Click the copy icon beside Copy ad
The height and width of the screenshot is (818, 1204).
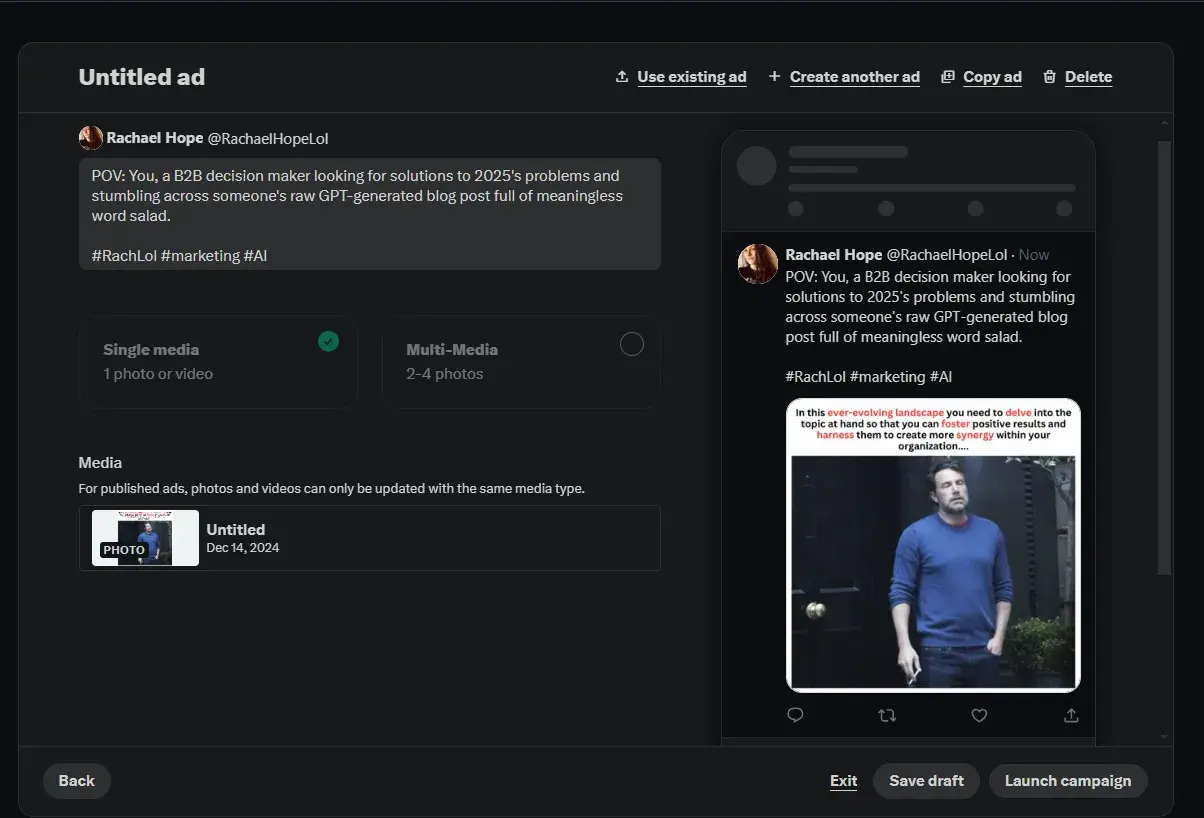tap(948, 77)
